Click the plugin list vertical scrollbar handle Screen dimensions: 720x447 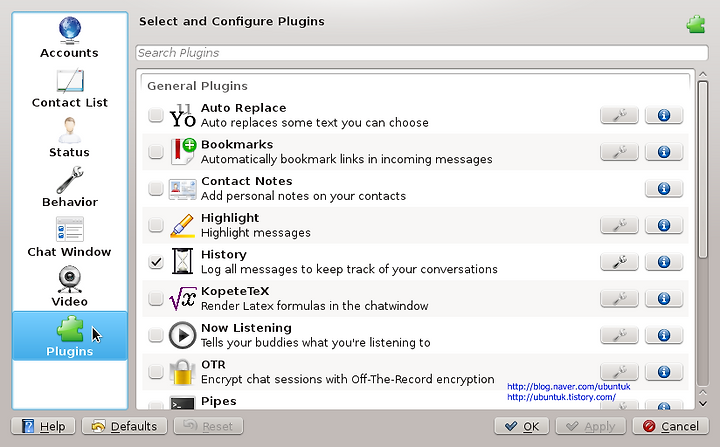[x=703, y=170]
